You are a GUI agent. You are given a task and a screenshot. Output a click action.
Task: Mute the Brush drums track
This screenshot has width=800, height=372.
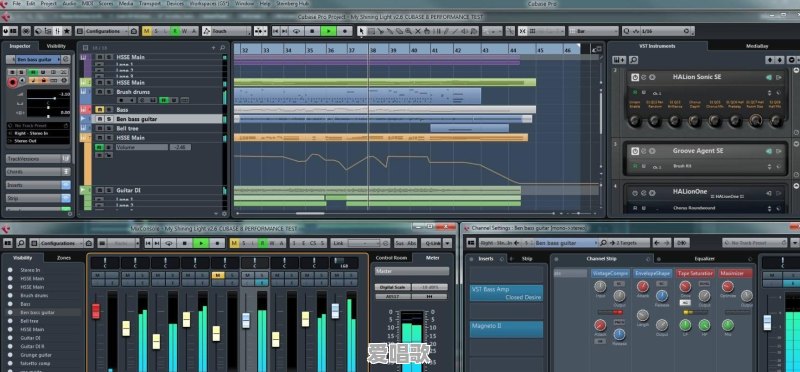tap(100, 92)
